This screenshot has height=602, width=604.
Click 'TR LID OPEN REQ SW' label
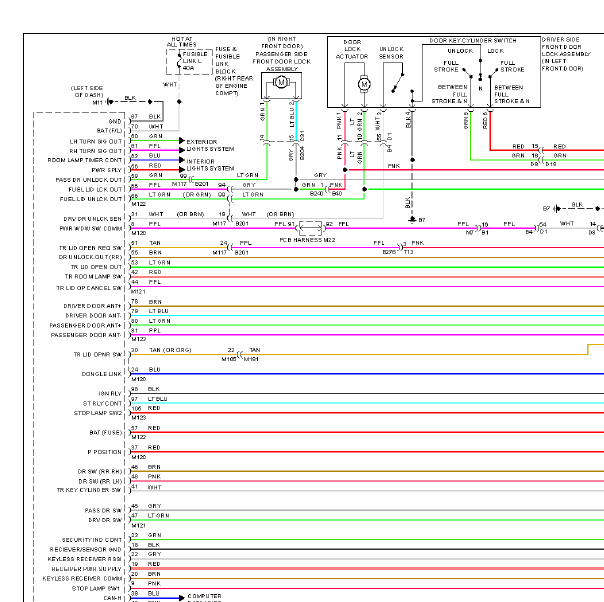tap(90, 248)
